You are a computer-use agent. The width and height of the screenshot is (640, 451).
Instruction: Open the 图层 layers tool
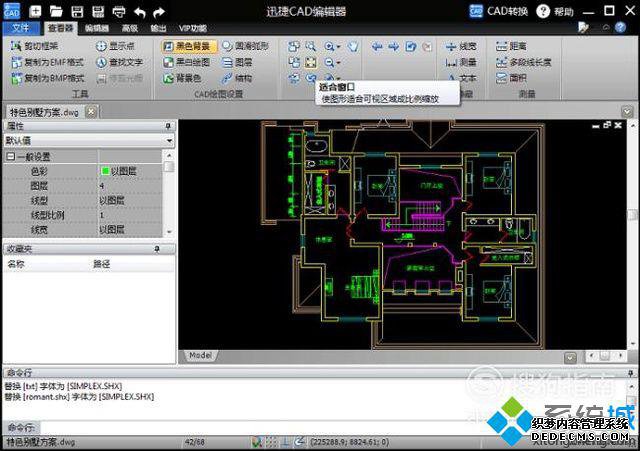coord(237,62)
